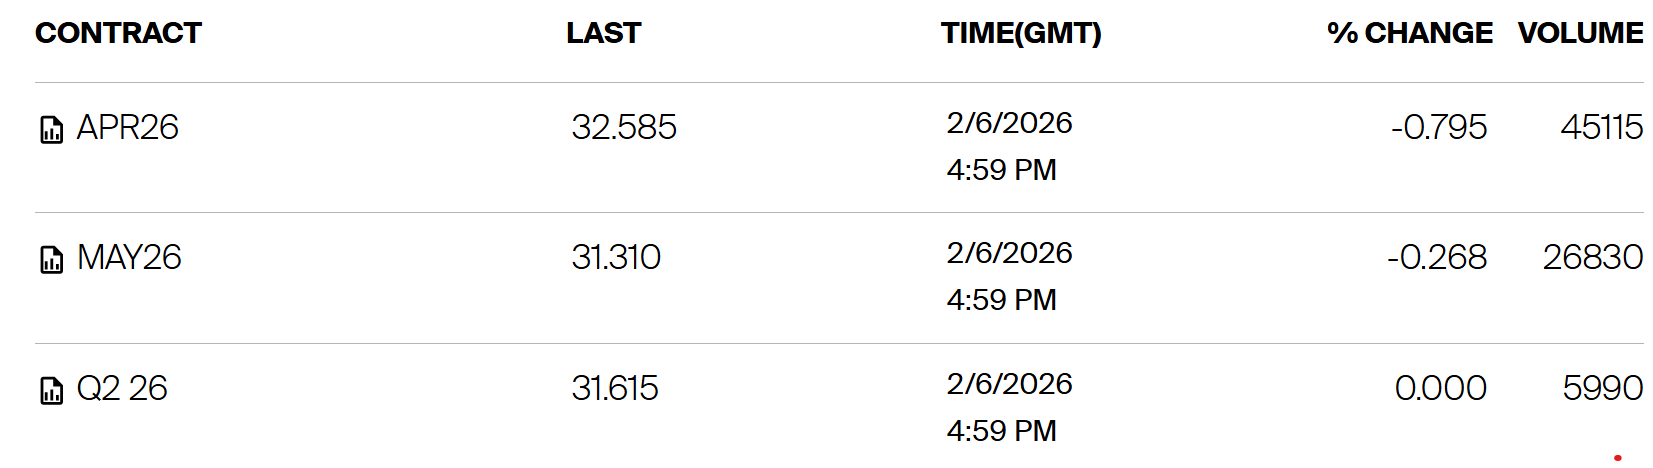Sort by the % CHANGE header
The width and height of the screenshot is (1653, 468).
coord(1409,33)
